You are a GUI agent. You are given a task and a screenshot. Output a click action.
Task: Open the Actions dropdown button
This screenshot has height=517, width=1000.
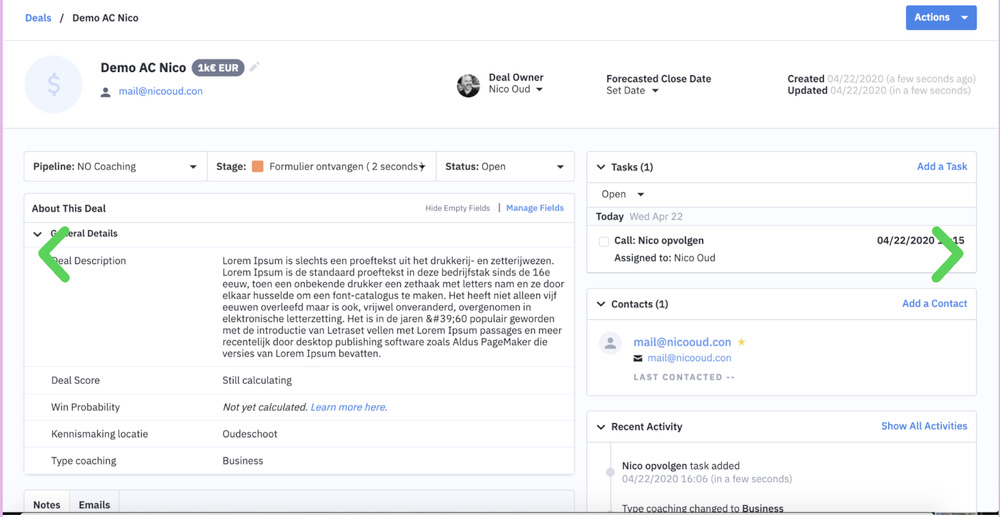pos(941,17)
